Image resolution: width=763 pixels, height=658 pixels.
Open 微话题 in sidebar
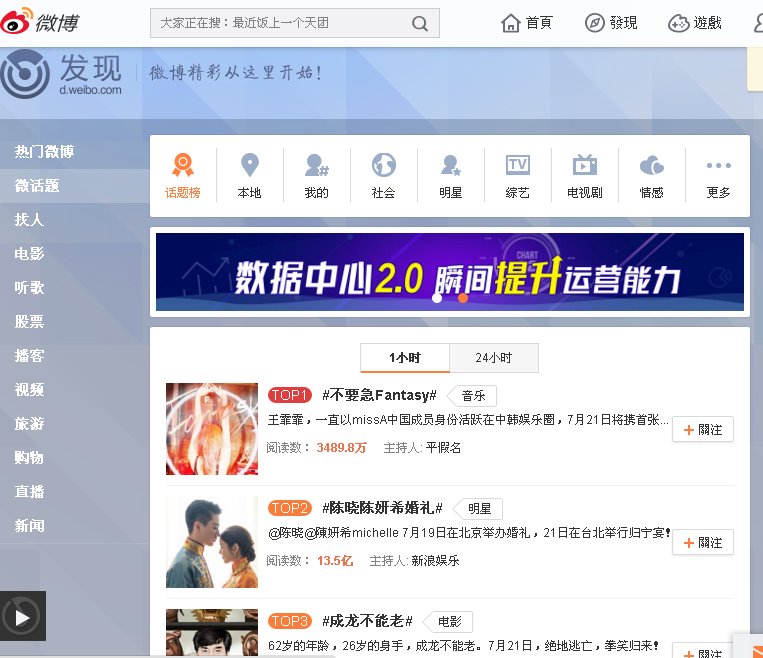click(x=37, y=186)
